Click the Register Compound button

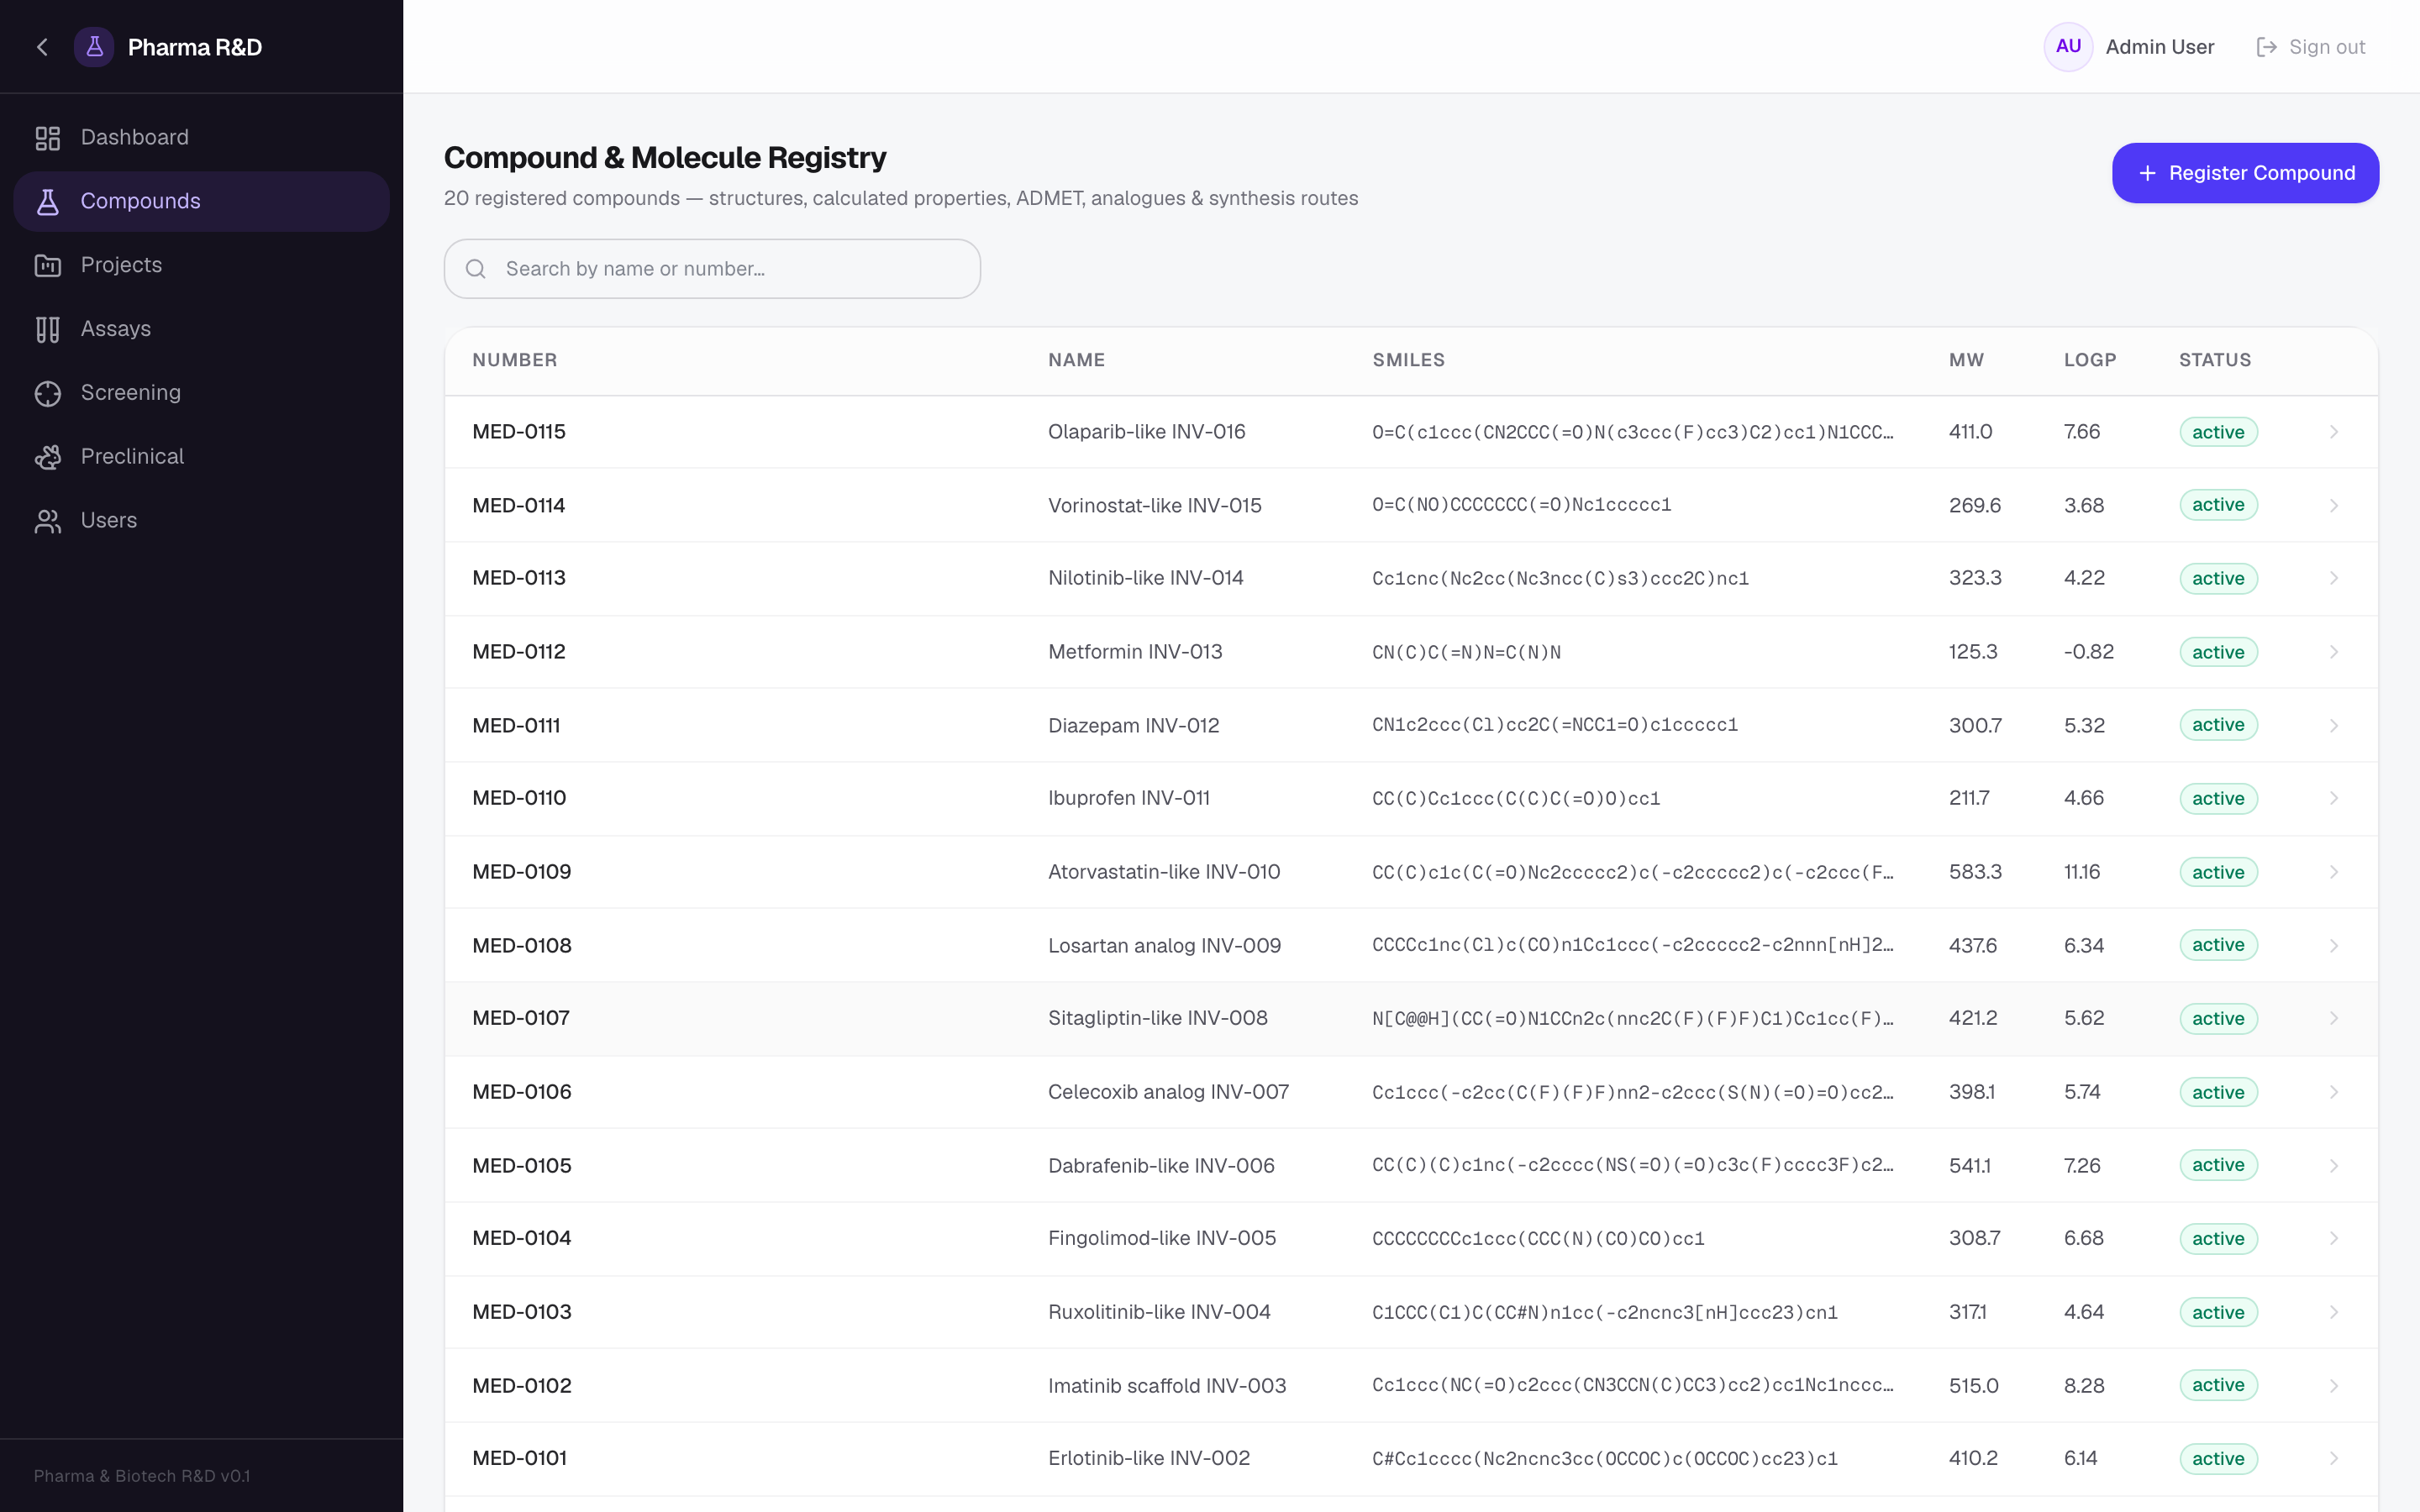tap(2245, 173)
